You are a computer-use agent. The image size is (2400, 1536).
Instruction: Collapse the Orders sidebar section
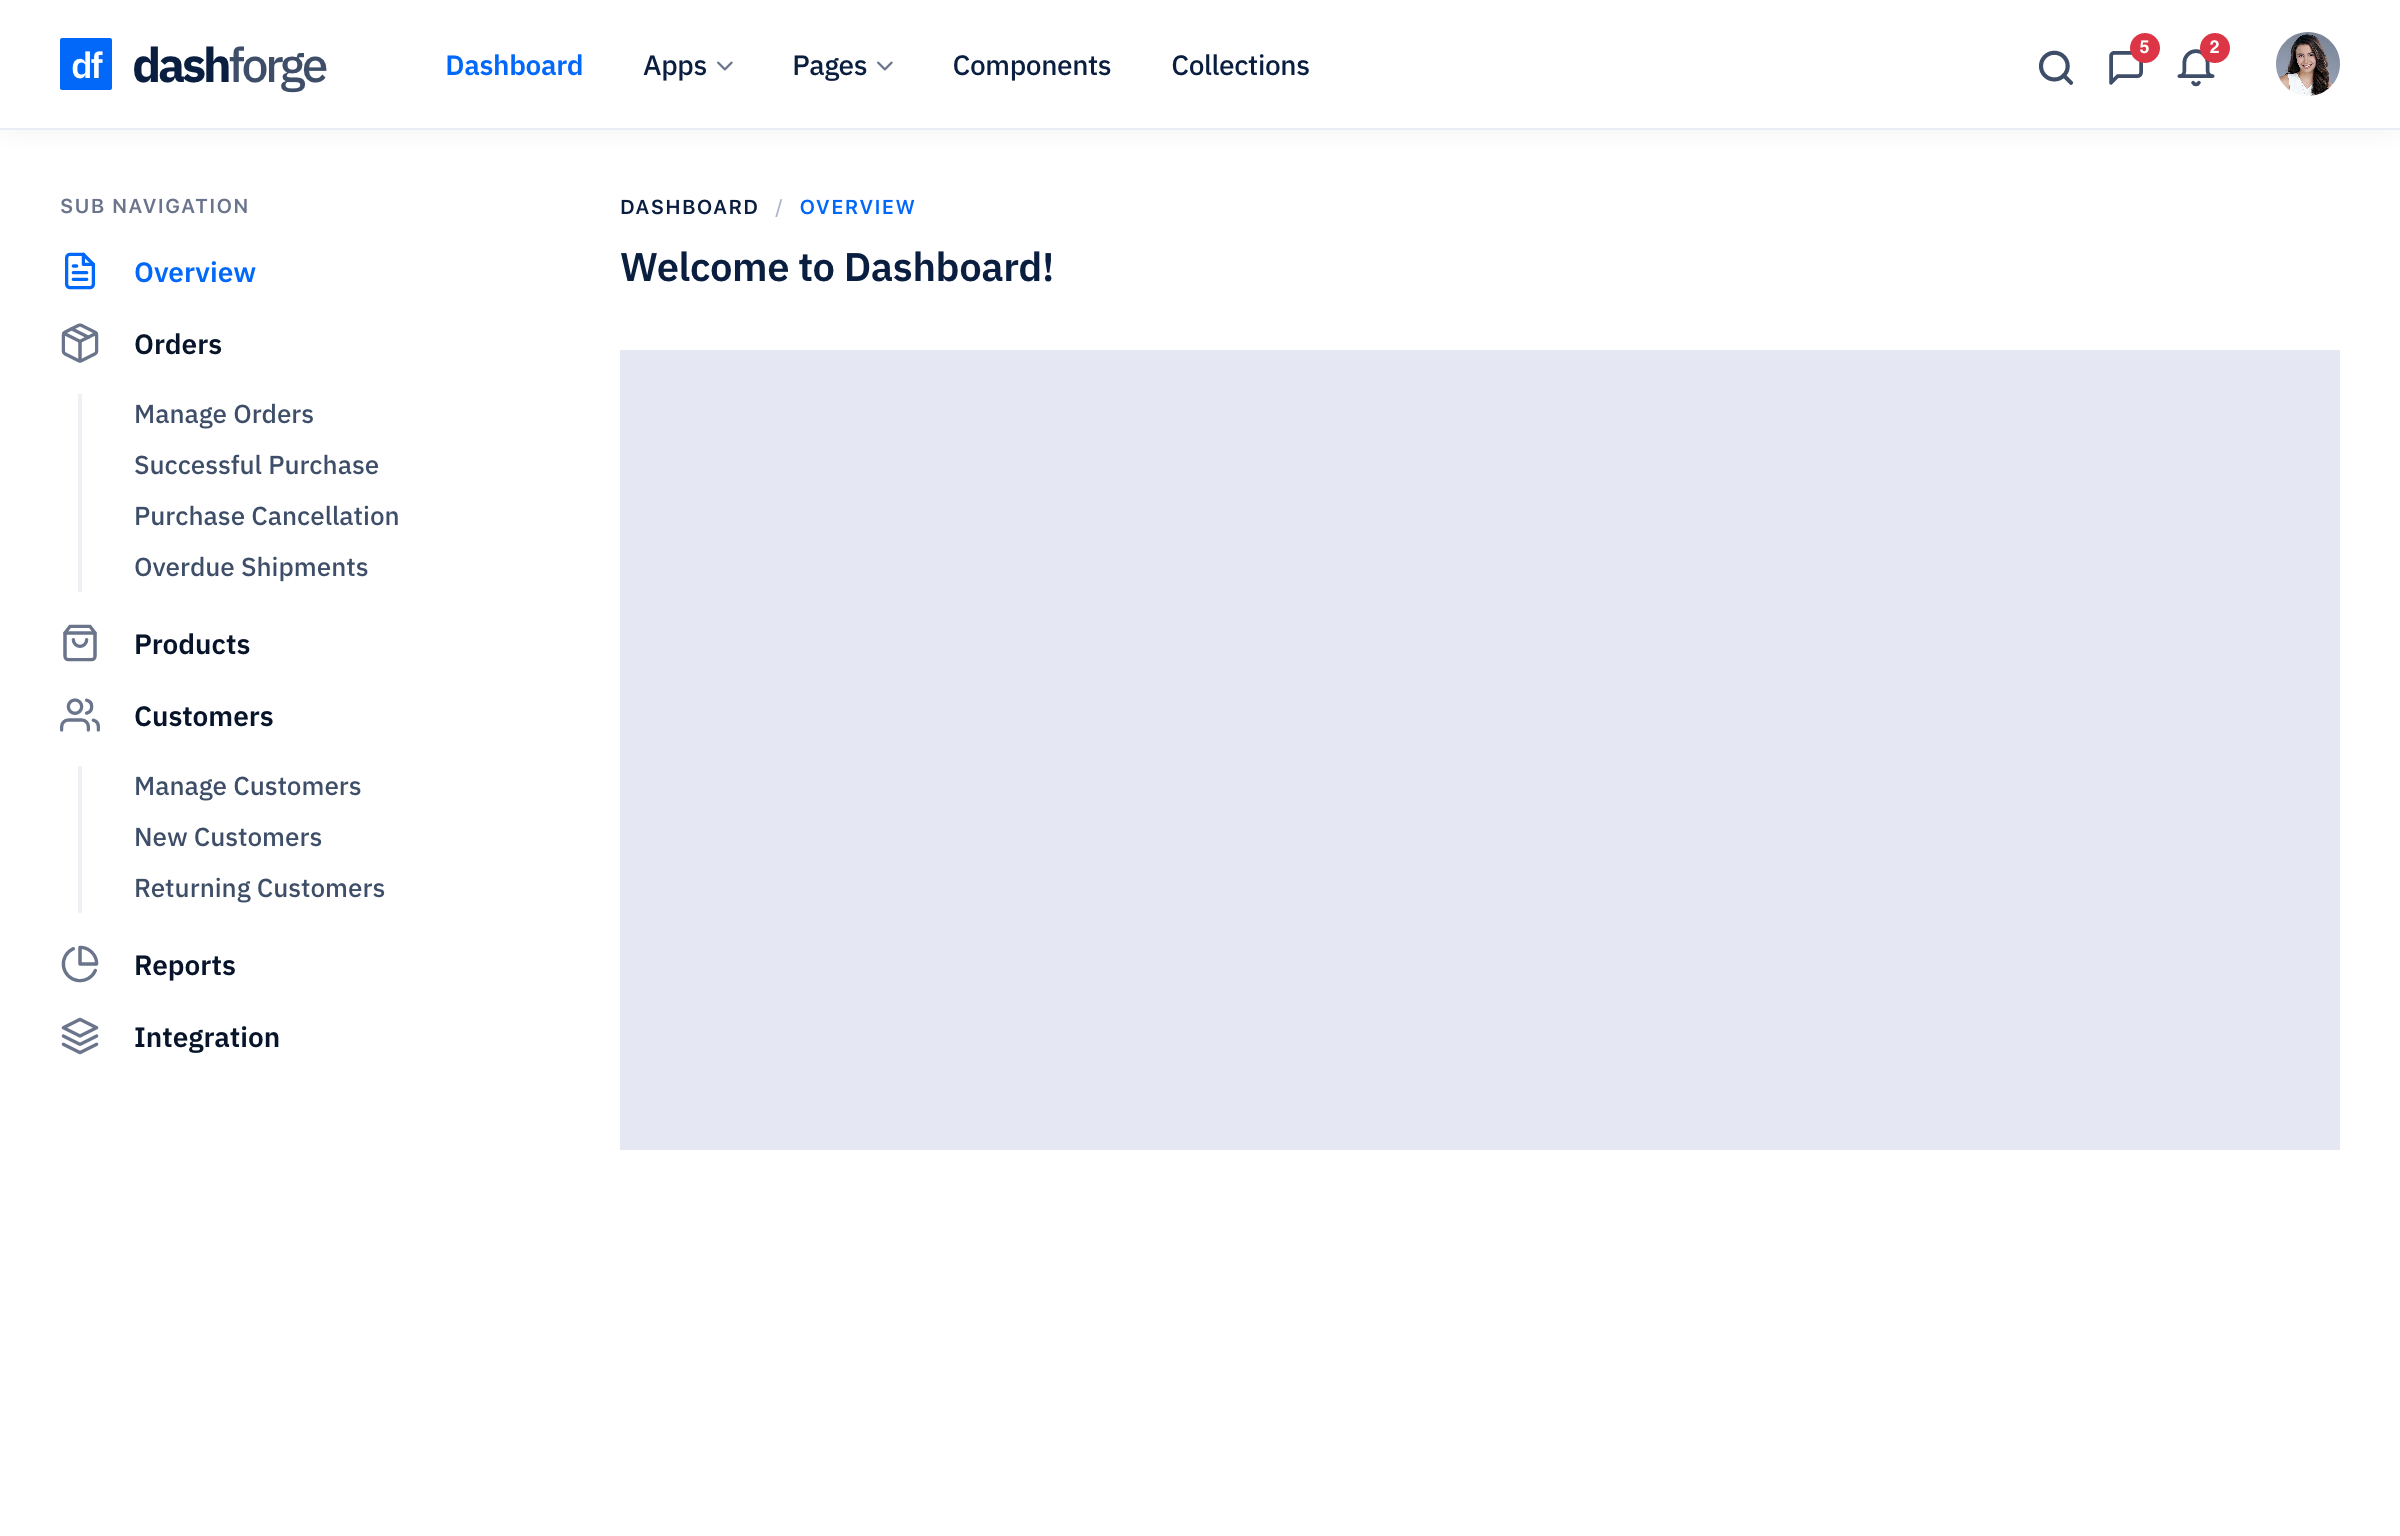[178, 344]
